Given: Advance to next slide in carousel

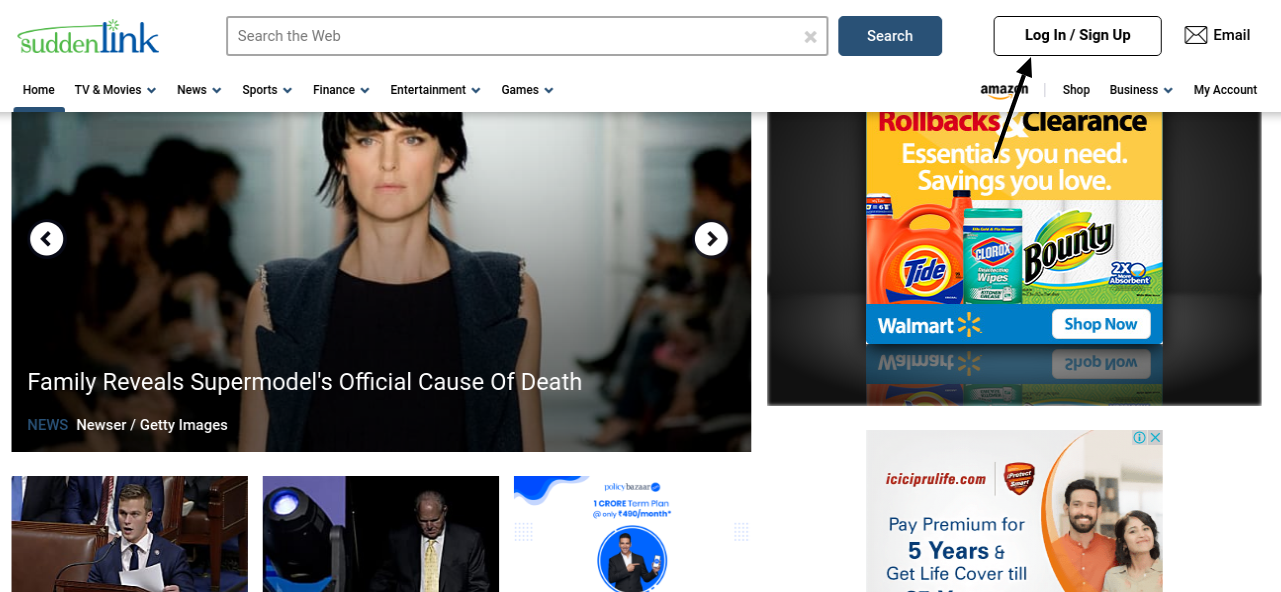Looking at the screenshot, I should point(711,239).
